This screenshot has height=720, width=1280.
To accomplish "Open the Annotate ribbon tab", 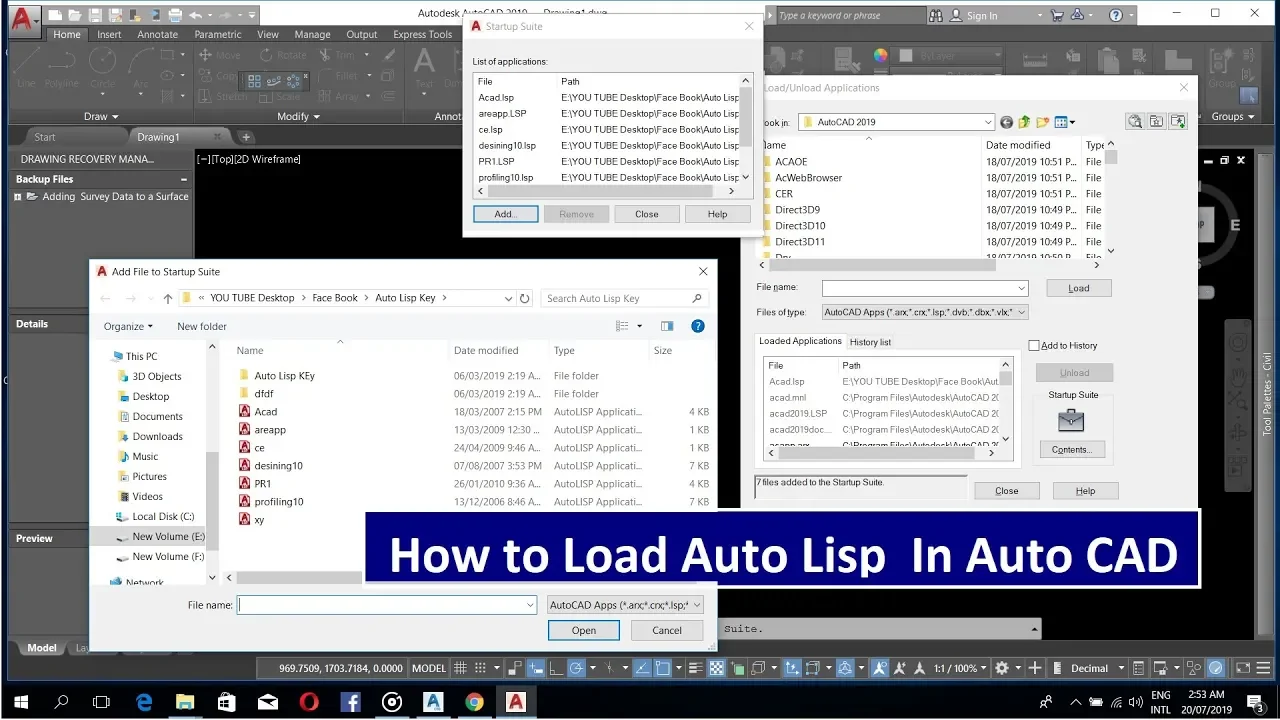I will 158,34.
